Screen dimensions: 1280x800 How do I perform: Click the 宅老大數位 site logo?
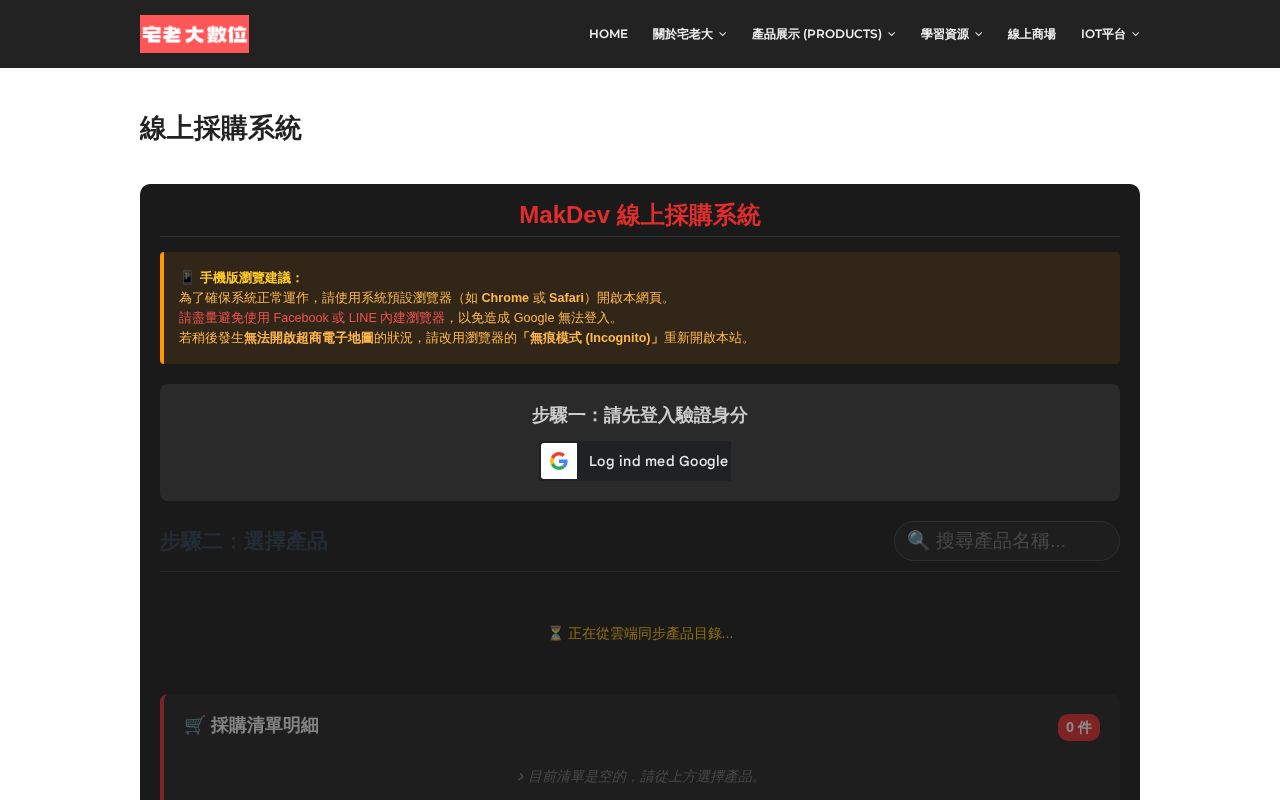pos(194,34)
